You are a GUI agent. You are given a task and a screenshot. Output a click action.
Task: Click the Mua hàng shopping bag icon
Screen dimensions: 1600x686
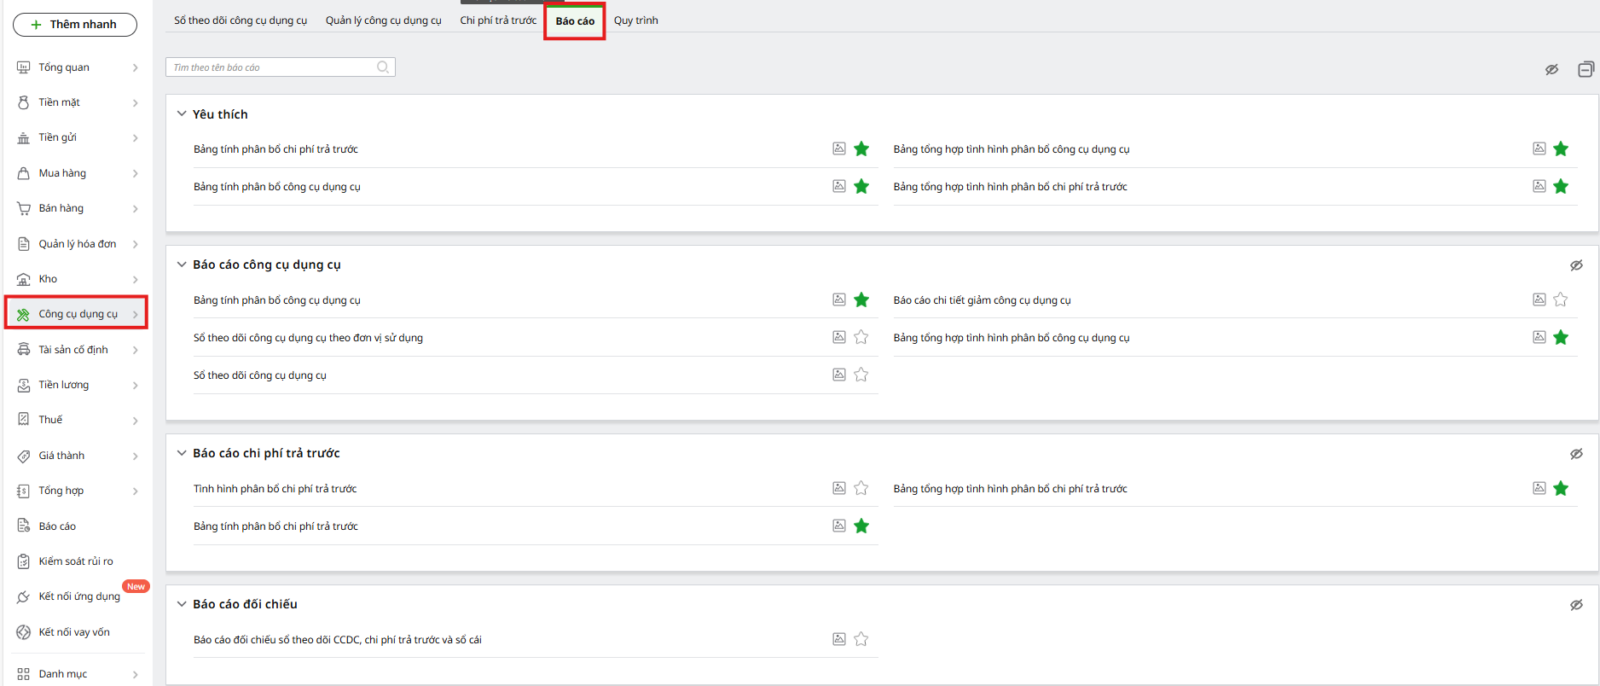tap(24, 173)
